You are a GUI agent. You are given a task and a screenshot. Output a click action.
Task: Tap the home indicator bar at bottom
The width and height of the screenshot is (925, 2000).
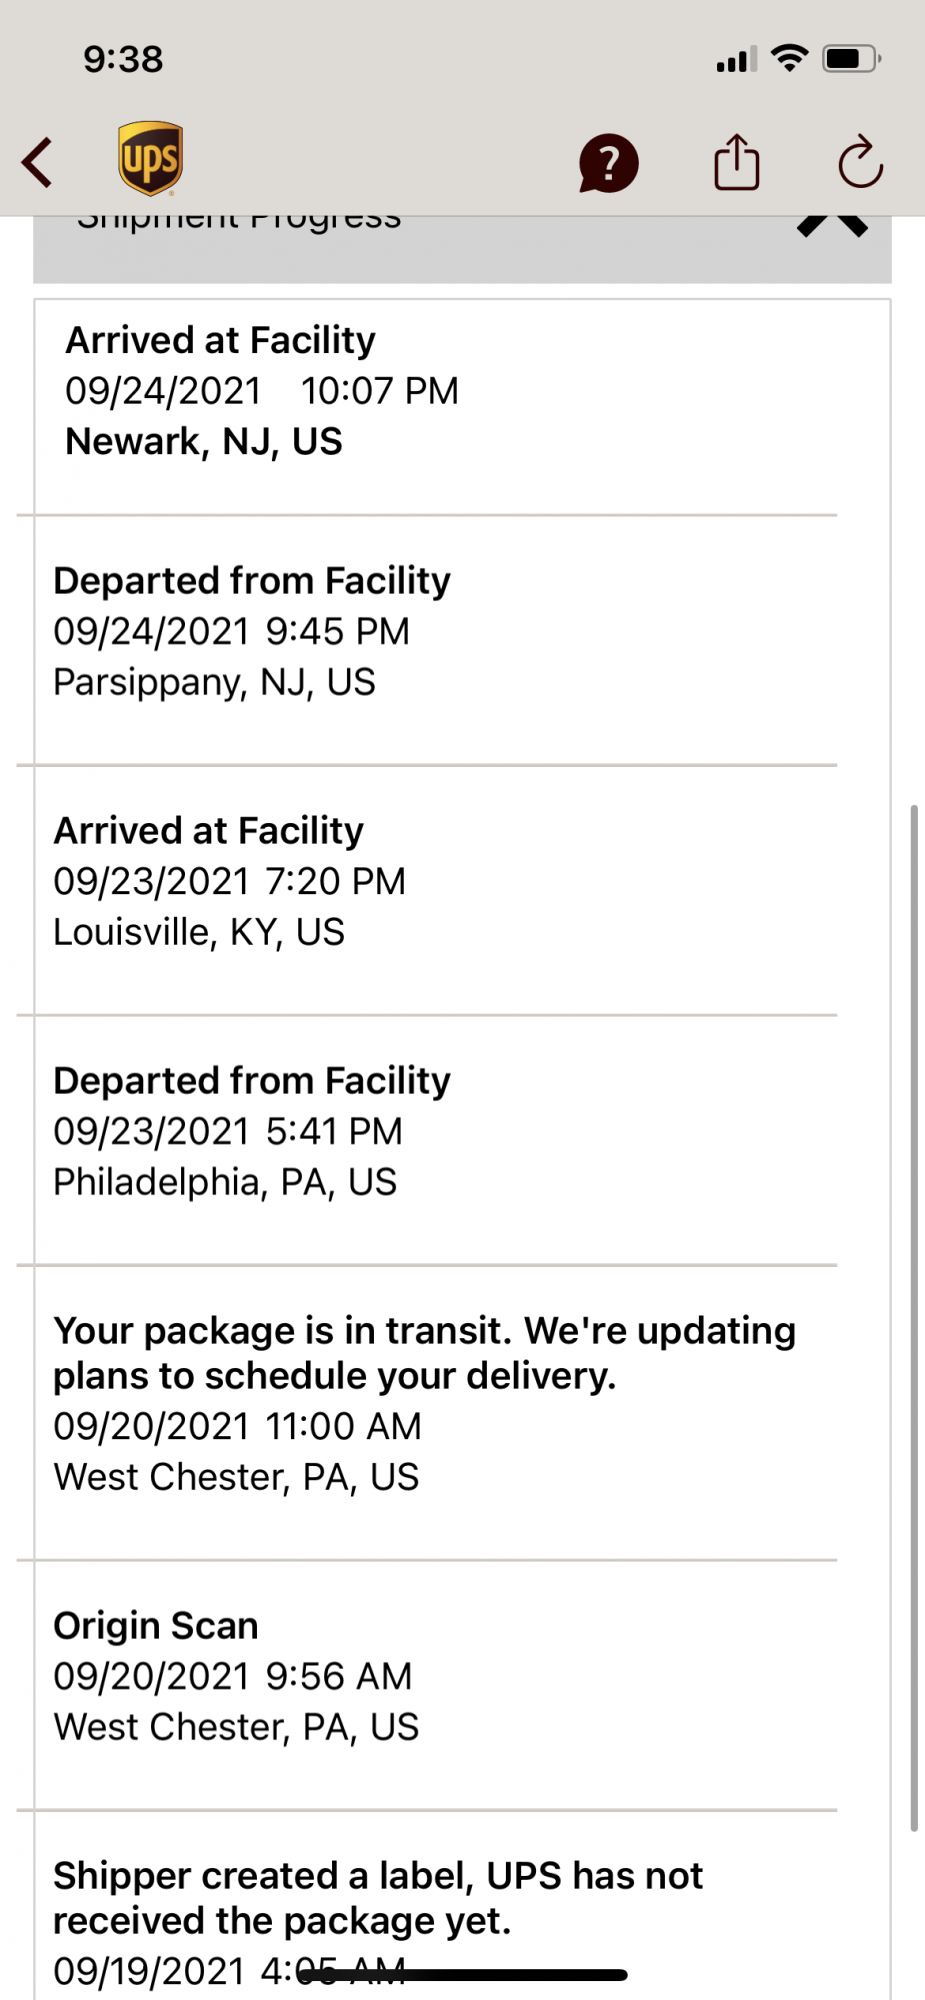click(462, 1975)
